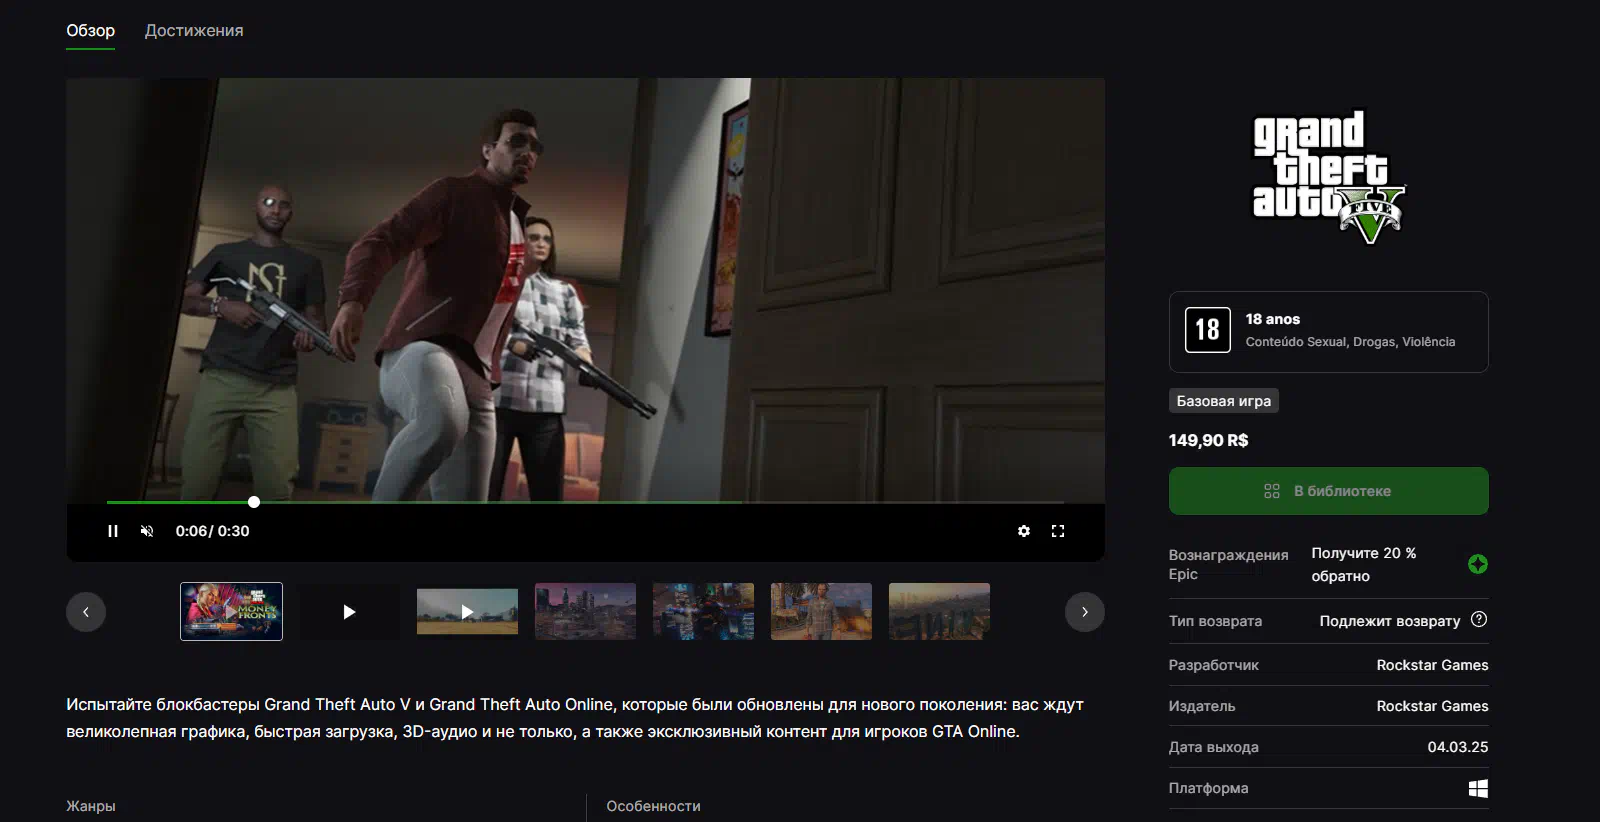Open the man standing screenshot thumbnail
Screen dimensions: 1600x822
821,611
